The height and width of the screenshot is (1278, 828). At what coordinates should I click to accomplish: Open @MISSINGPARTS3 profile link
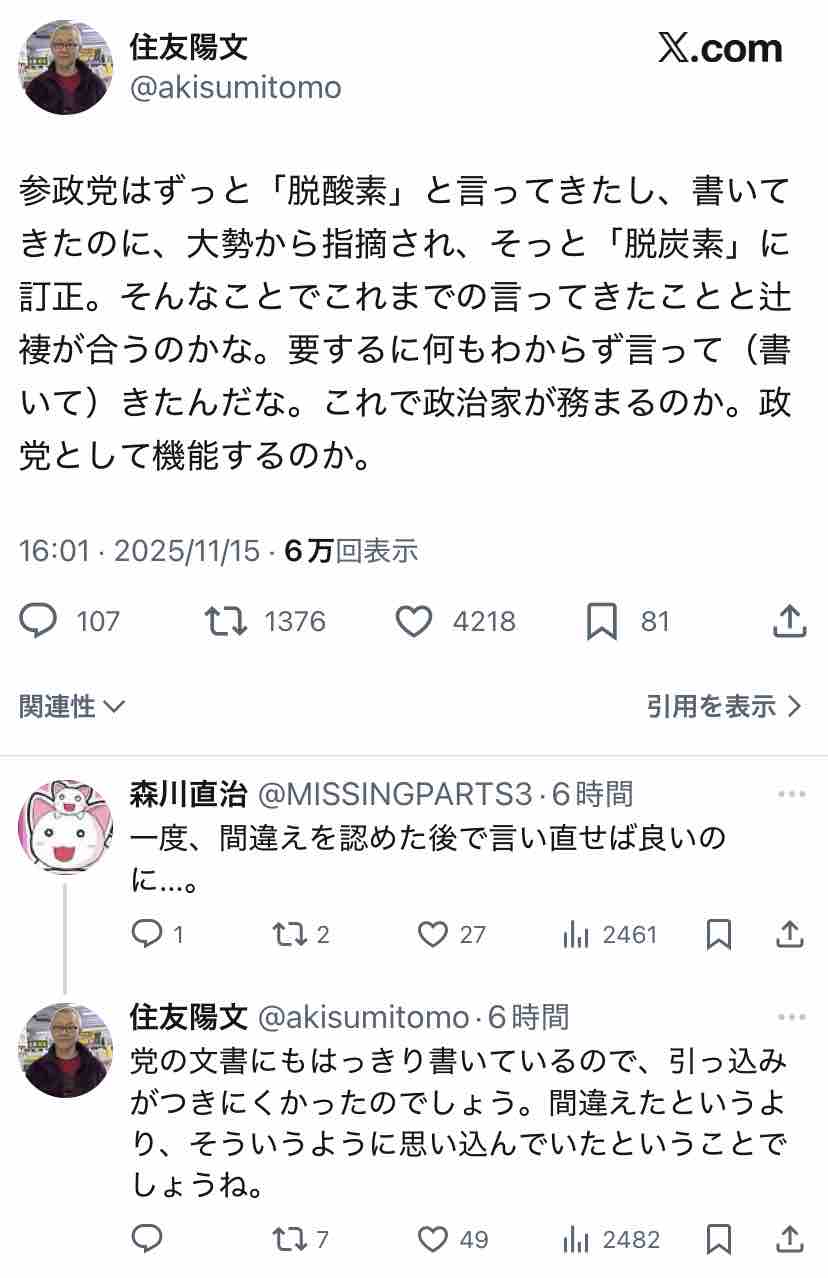pyautogui.click(x=395, y=795)
